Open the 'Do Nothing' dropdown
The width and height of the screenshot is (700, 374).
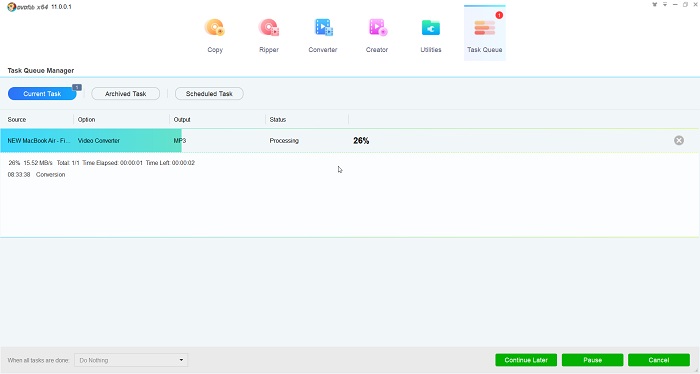point(131,360)
